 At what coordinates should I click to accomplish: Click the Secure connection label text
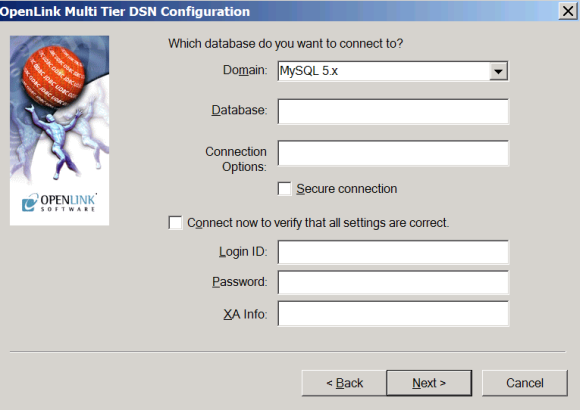click(347, 189)
